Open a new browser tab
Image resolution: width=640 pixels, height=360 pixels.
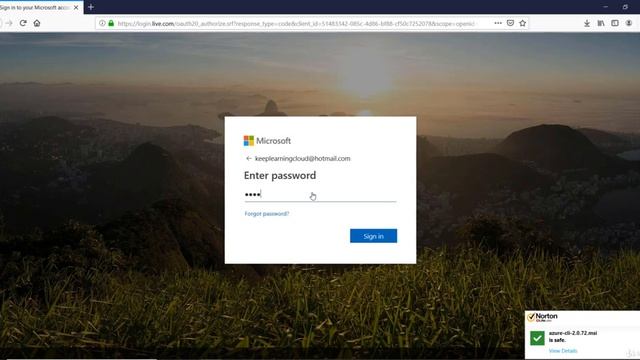coord(91,7)
